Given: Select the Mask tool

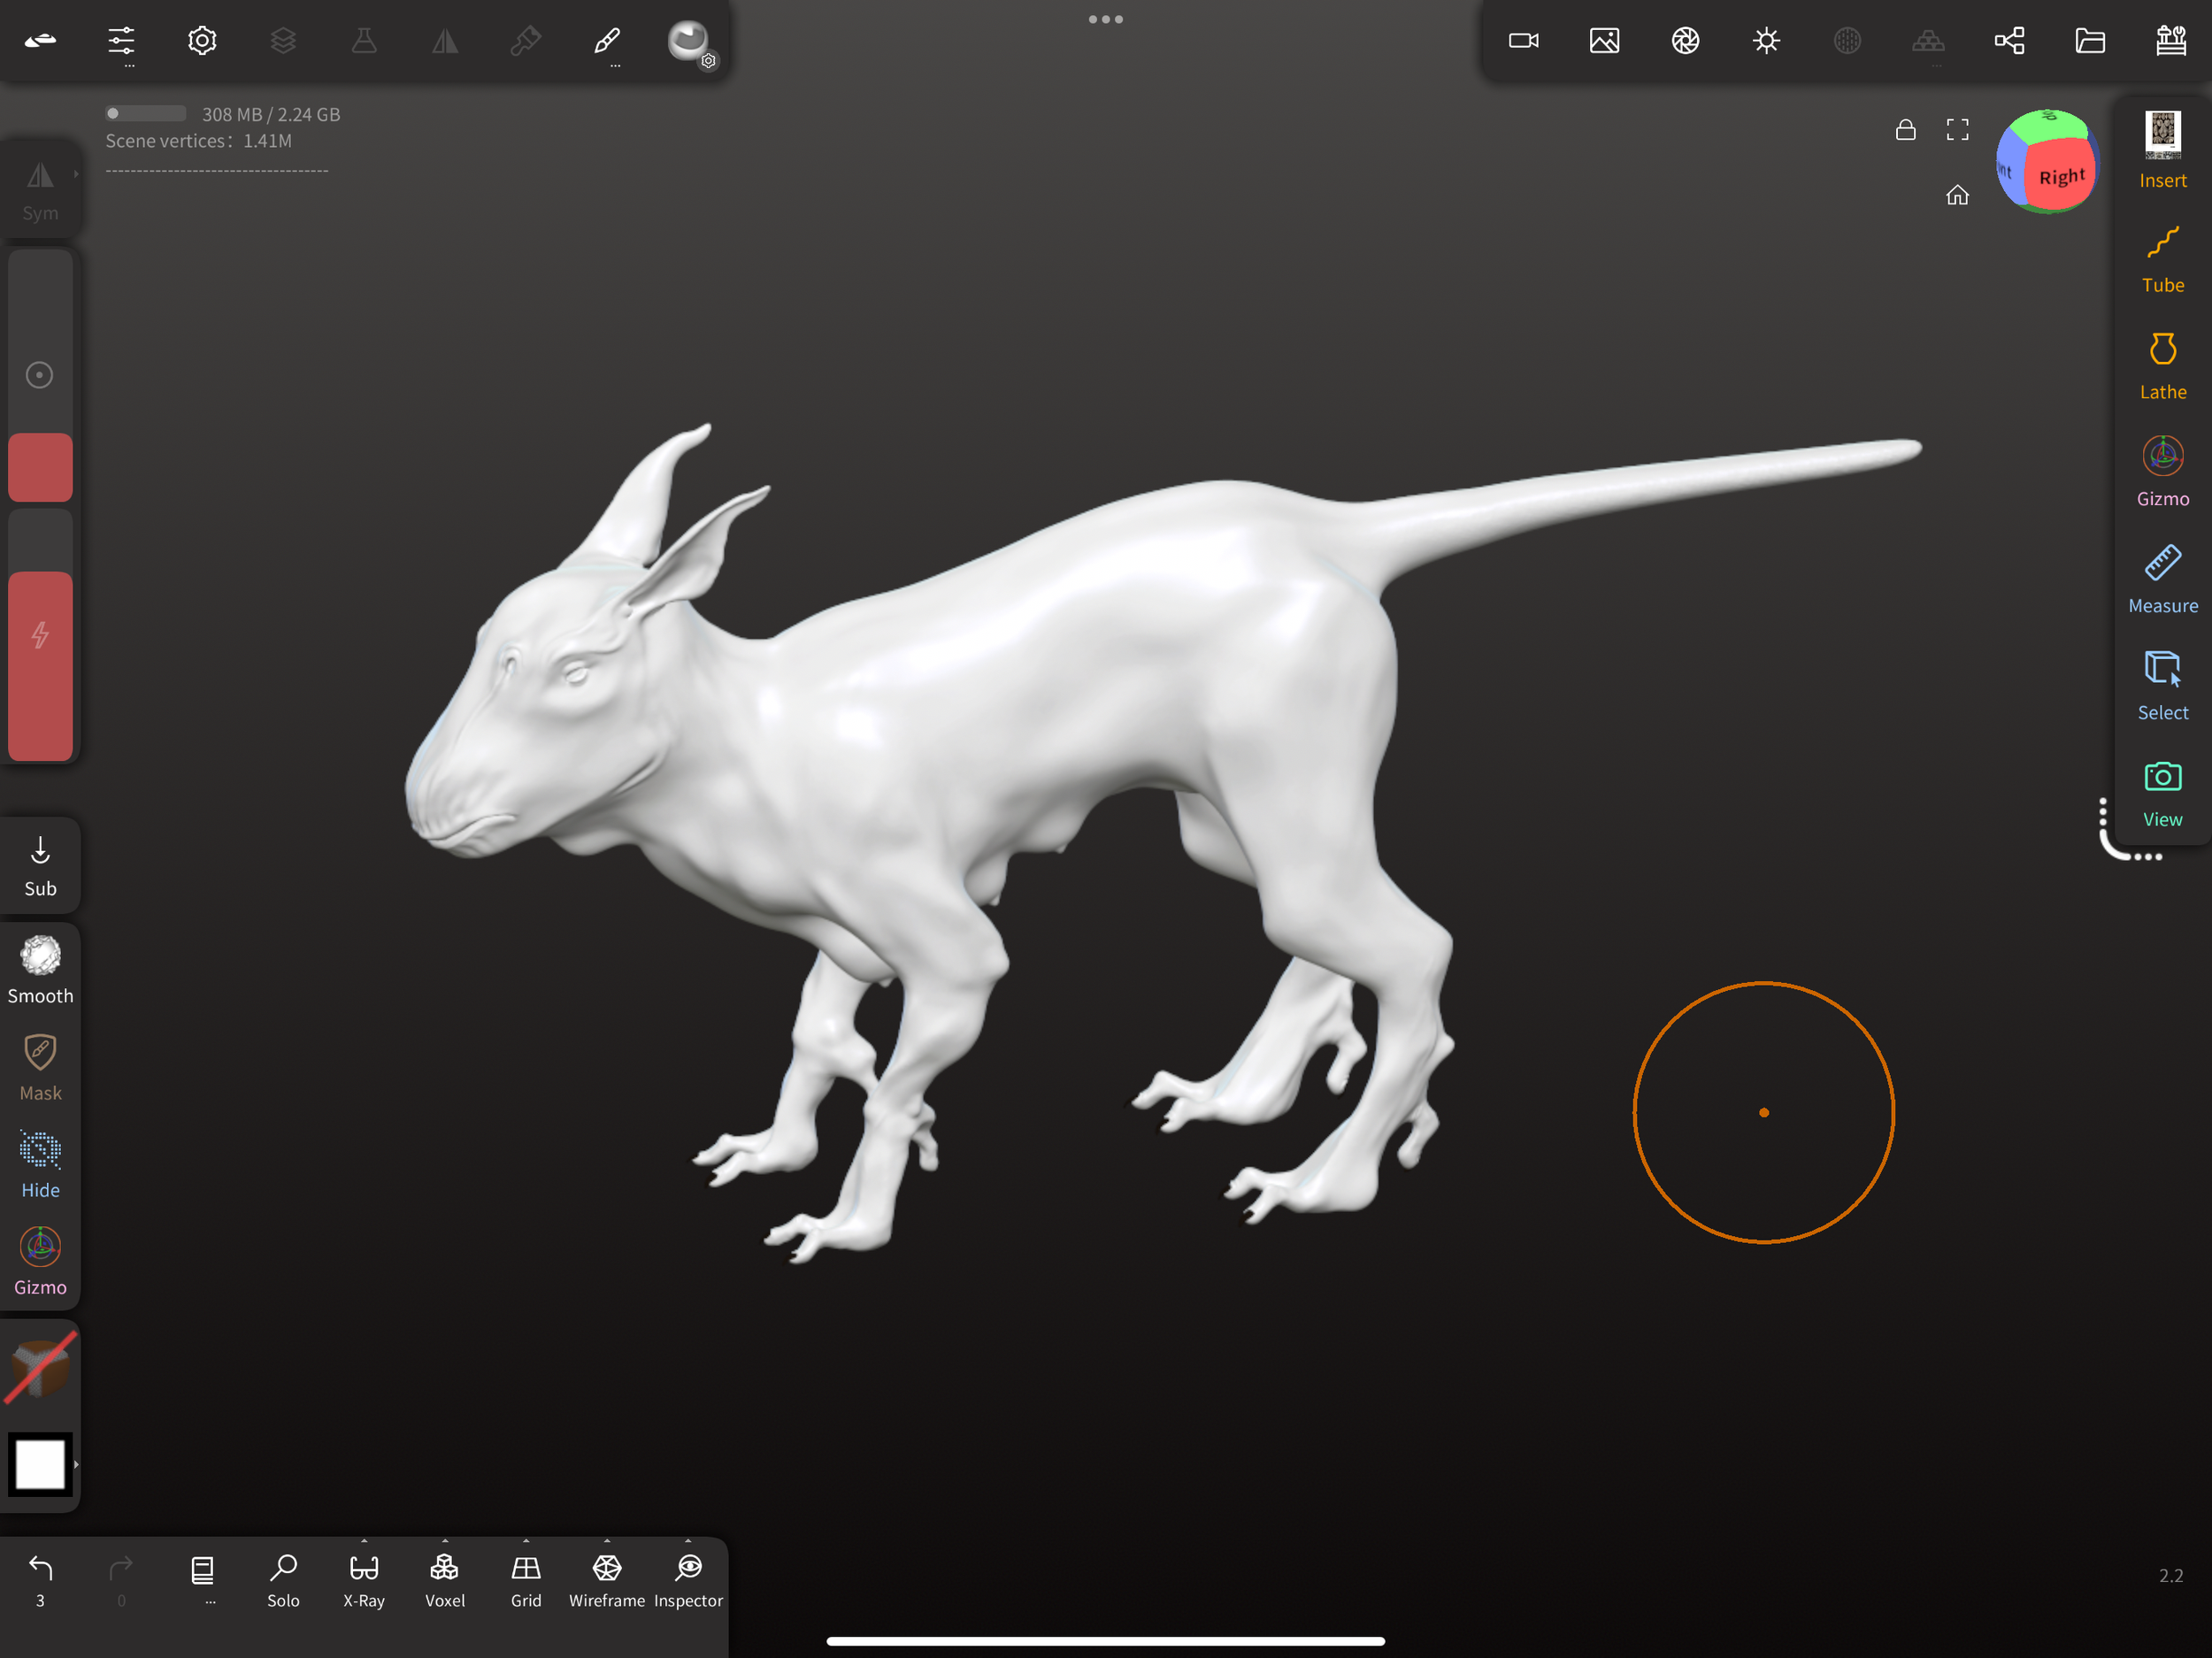Looking at the screenshot, I should pyautogui.click(x=40, y=1067).
